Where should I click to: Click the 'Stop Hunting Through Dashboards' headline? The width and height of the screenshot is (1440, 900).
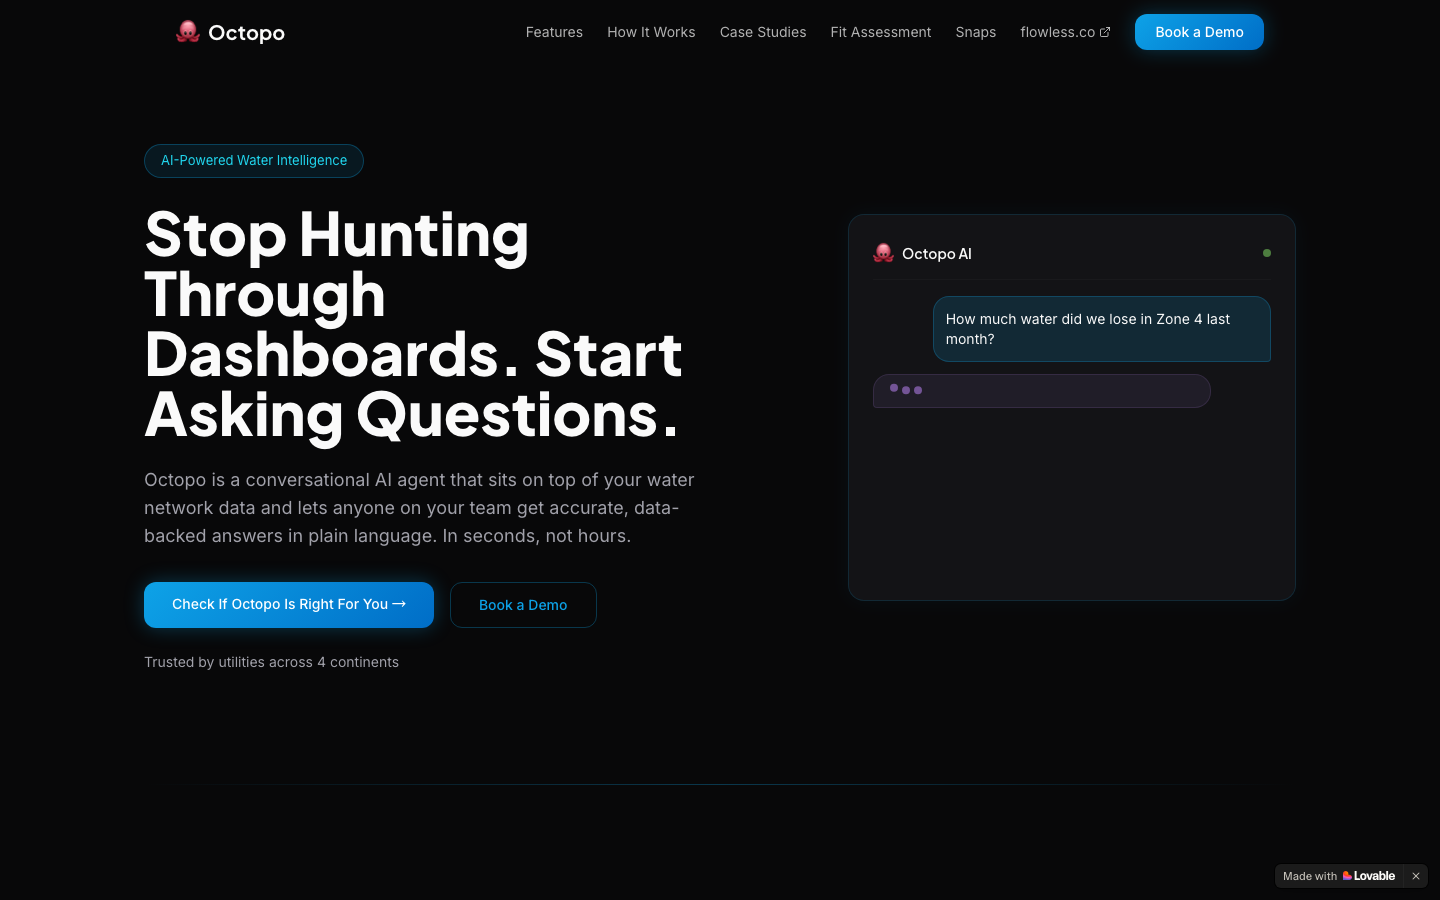[x=414, y=324]
